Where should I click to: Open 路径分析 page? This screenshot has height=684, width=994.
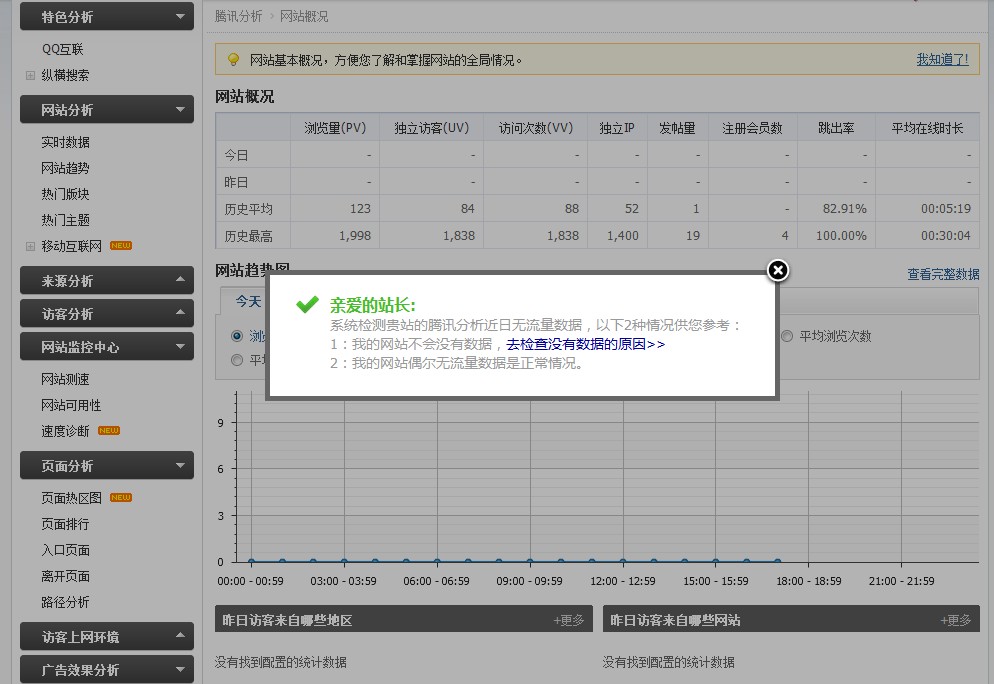[x=65, y=602]
